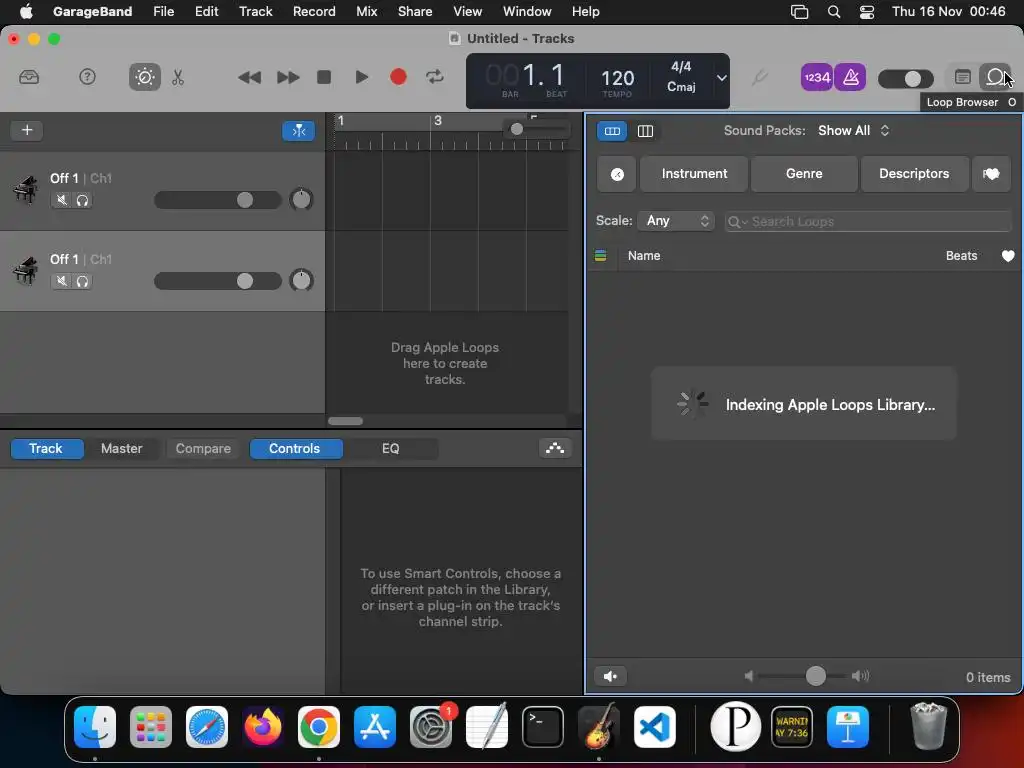Click the Play transport button

pyautogui.click(x=361, y=77)
